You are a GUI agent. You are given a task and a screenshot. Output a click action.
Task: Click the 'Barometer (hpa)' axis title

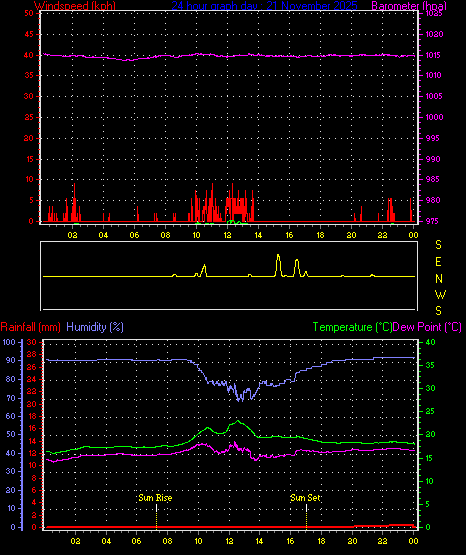[x=409, y=6]
